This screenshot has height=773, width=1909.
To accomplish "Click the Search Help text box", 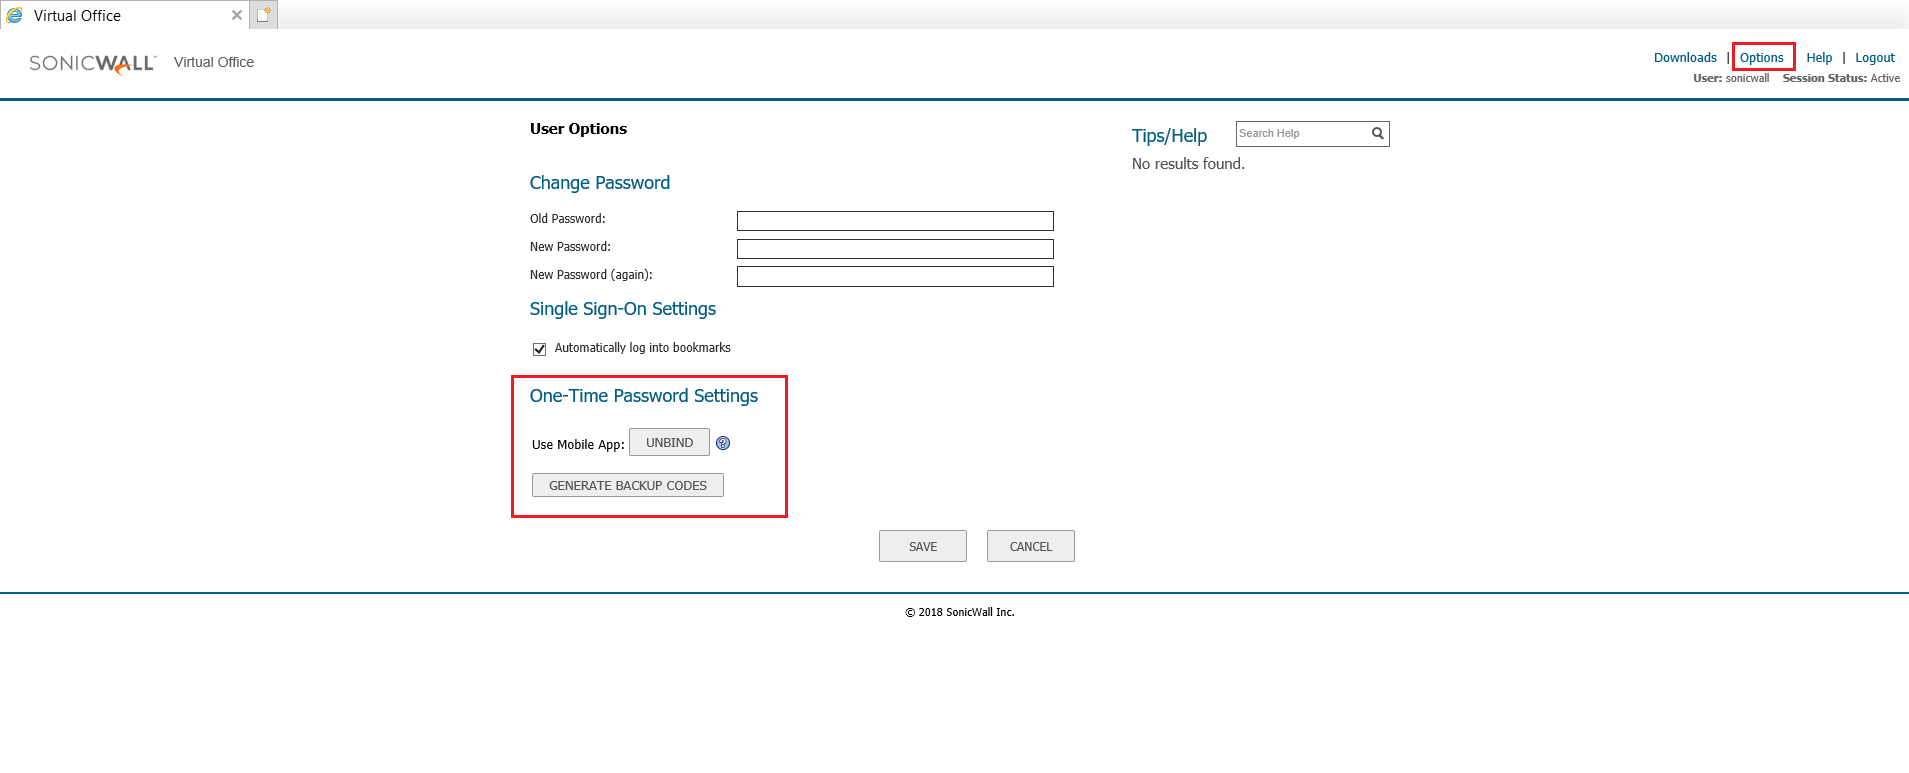I will [1301, 133].
